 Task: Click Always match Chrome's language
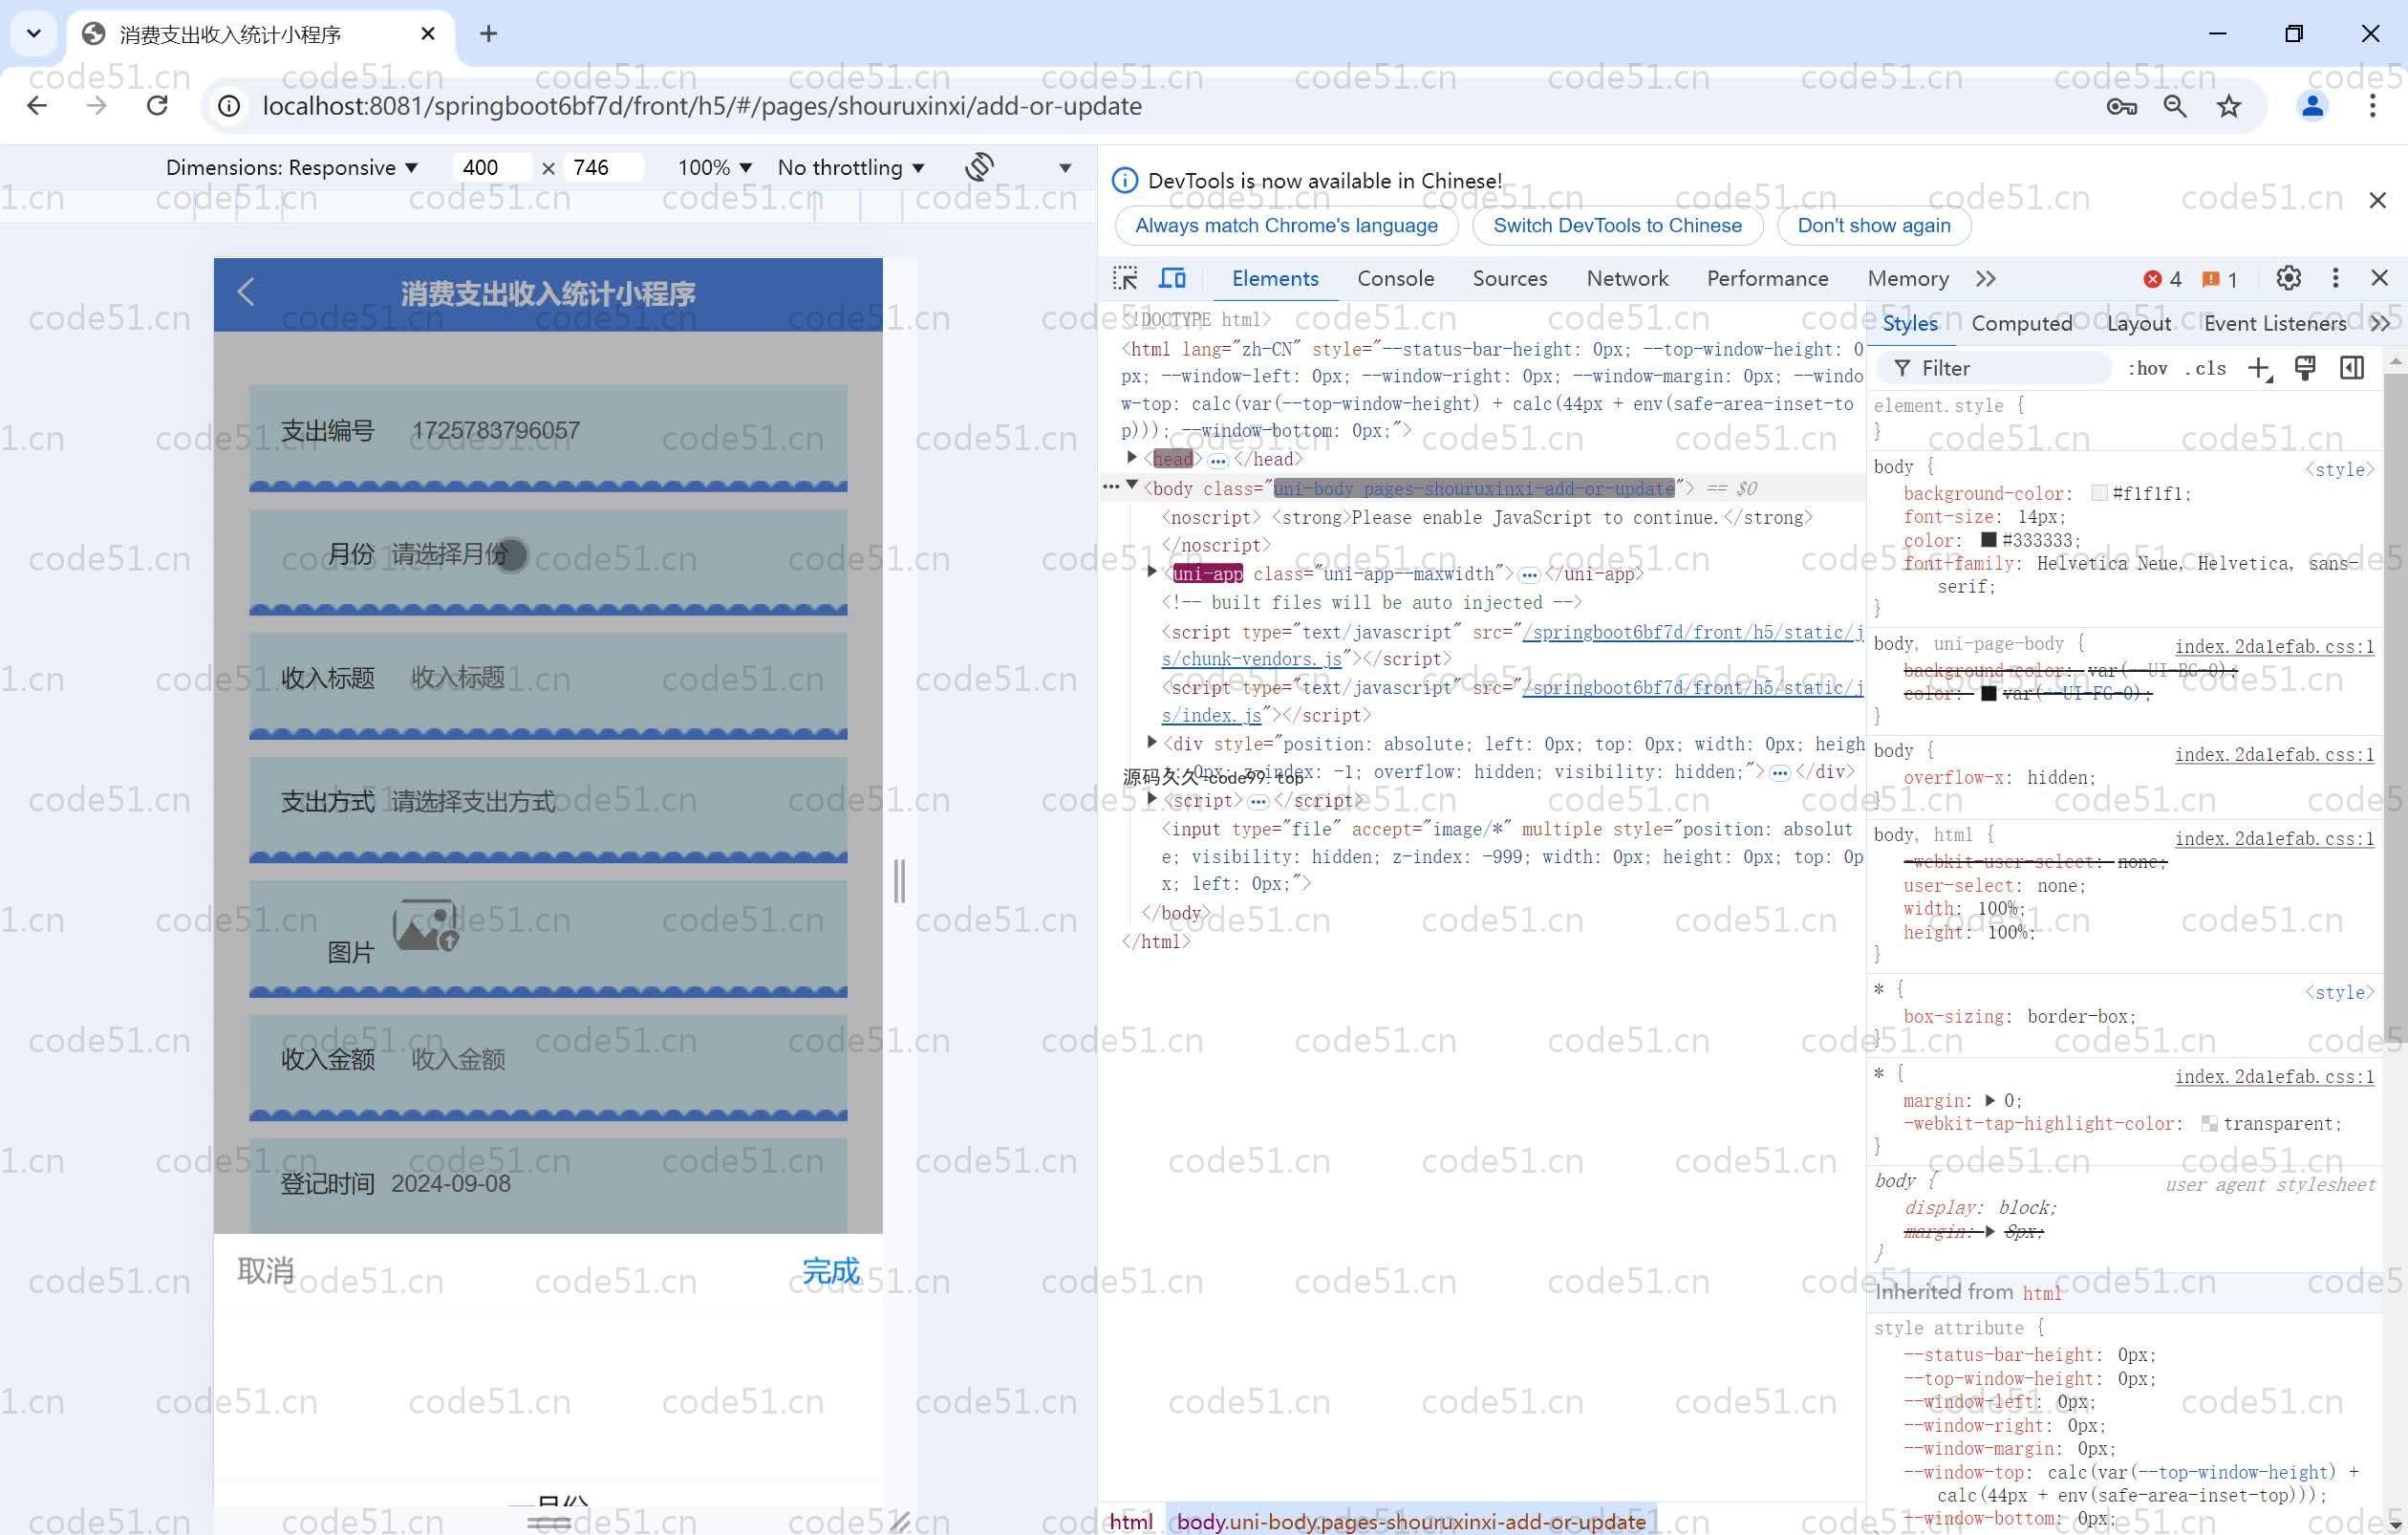[x=1286, y=225]
